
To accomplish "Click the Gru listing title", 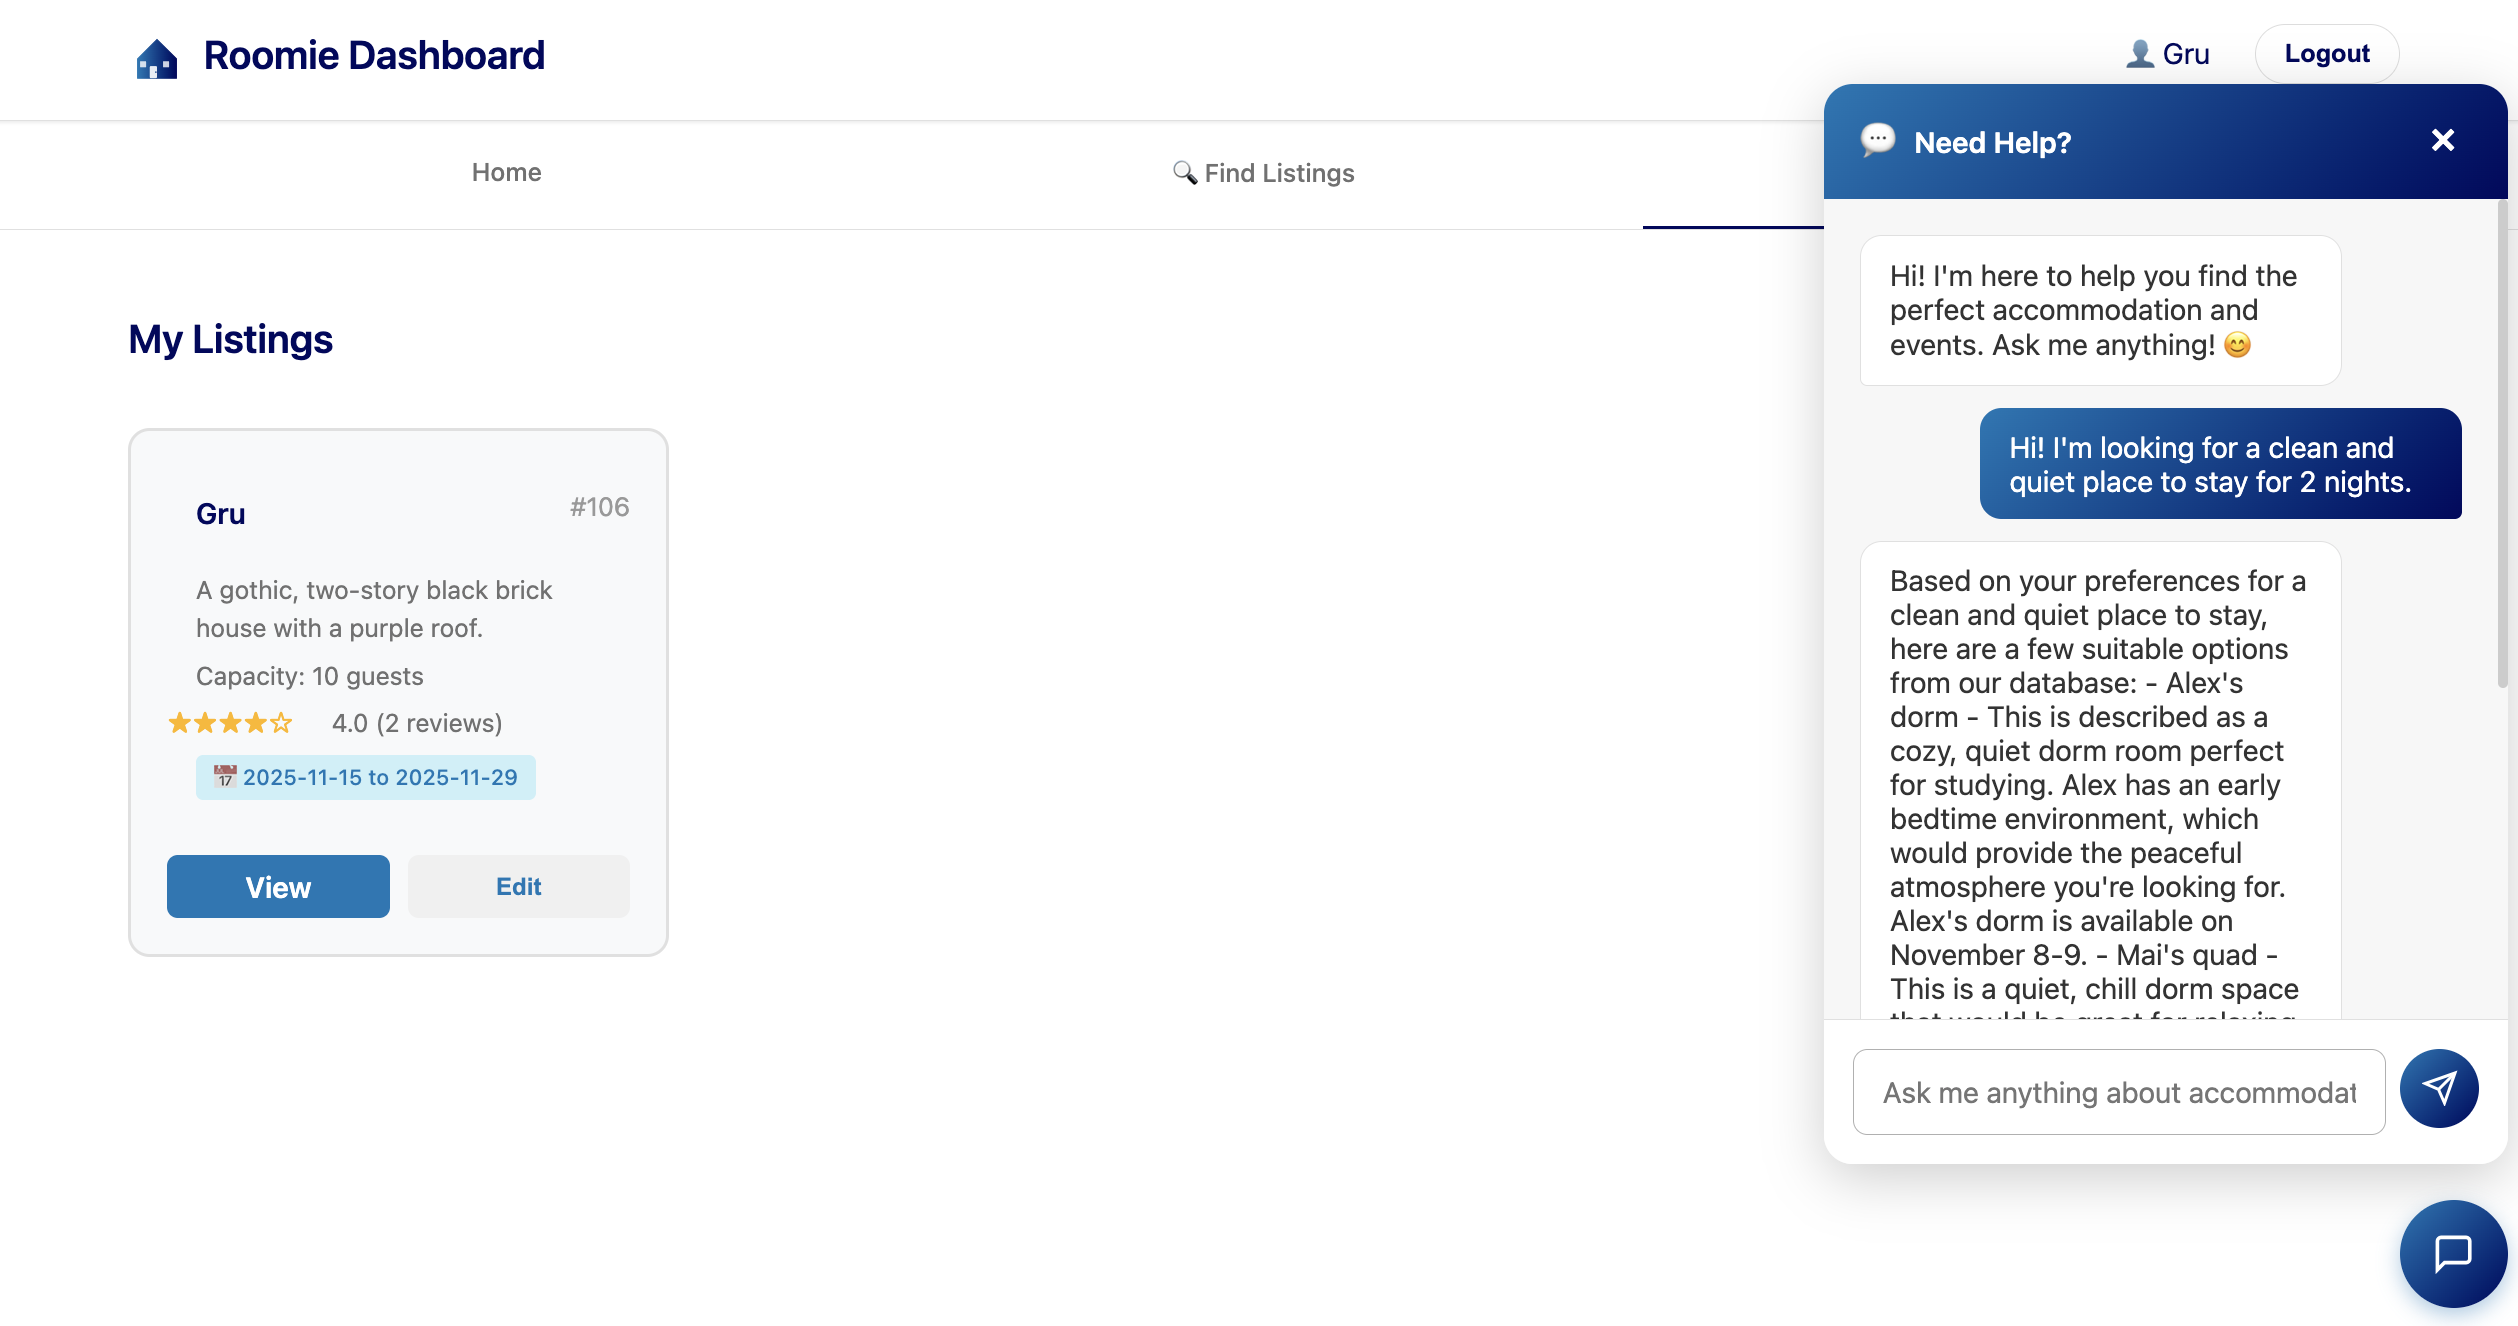I will (x=220, y=514).
